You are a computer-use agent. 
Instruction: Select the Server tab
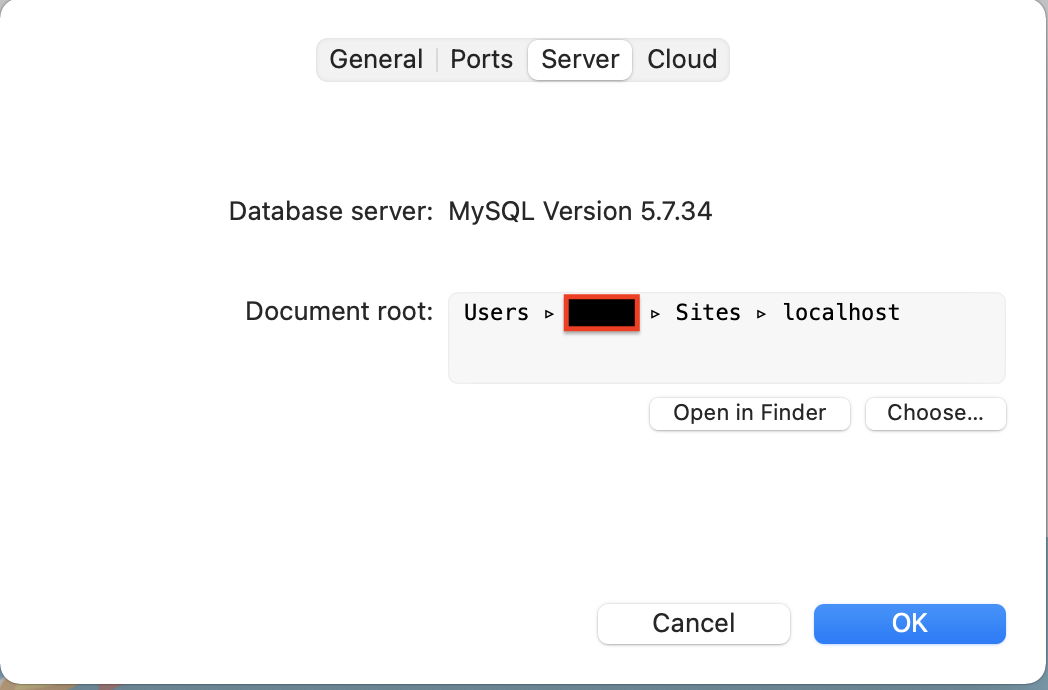pos(580,60)
